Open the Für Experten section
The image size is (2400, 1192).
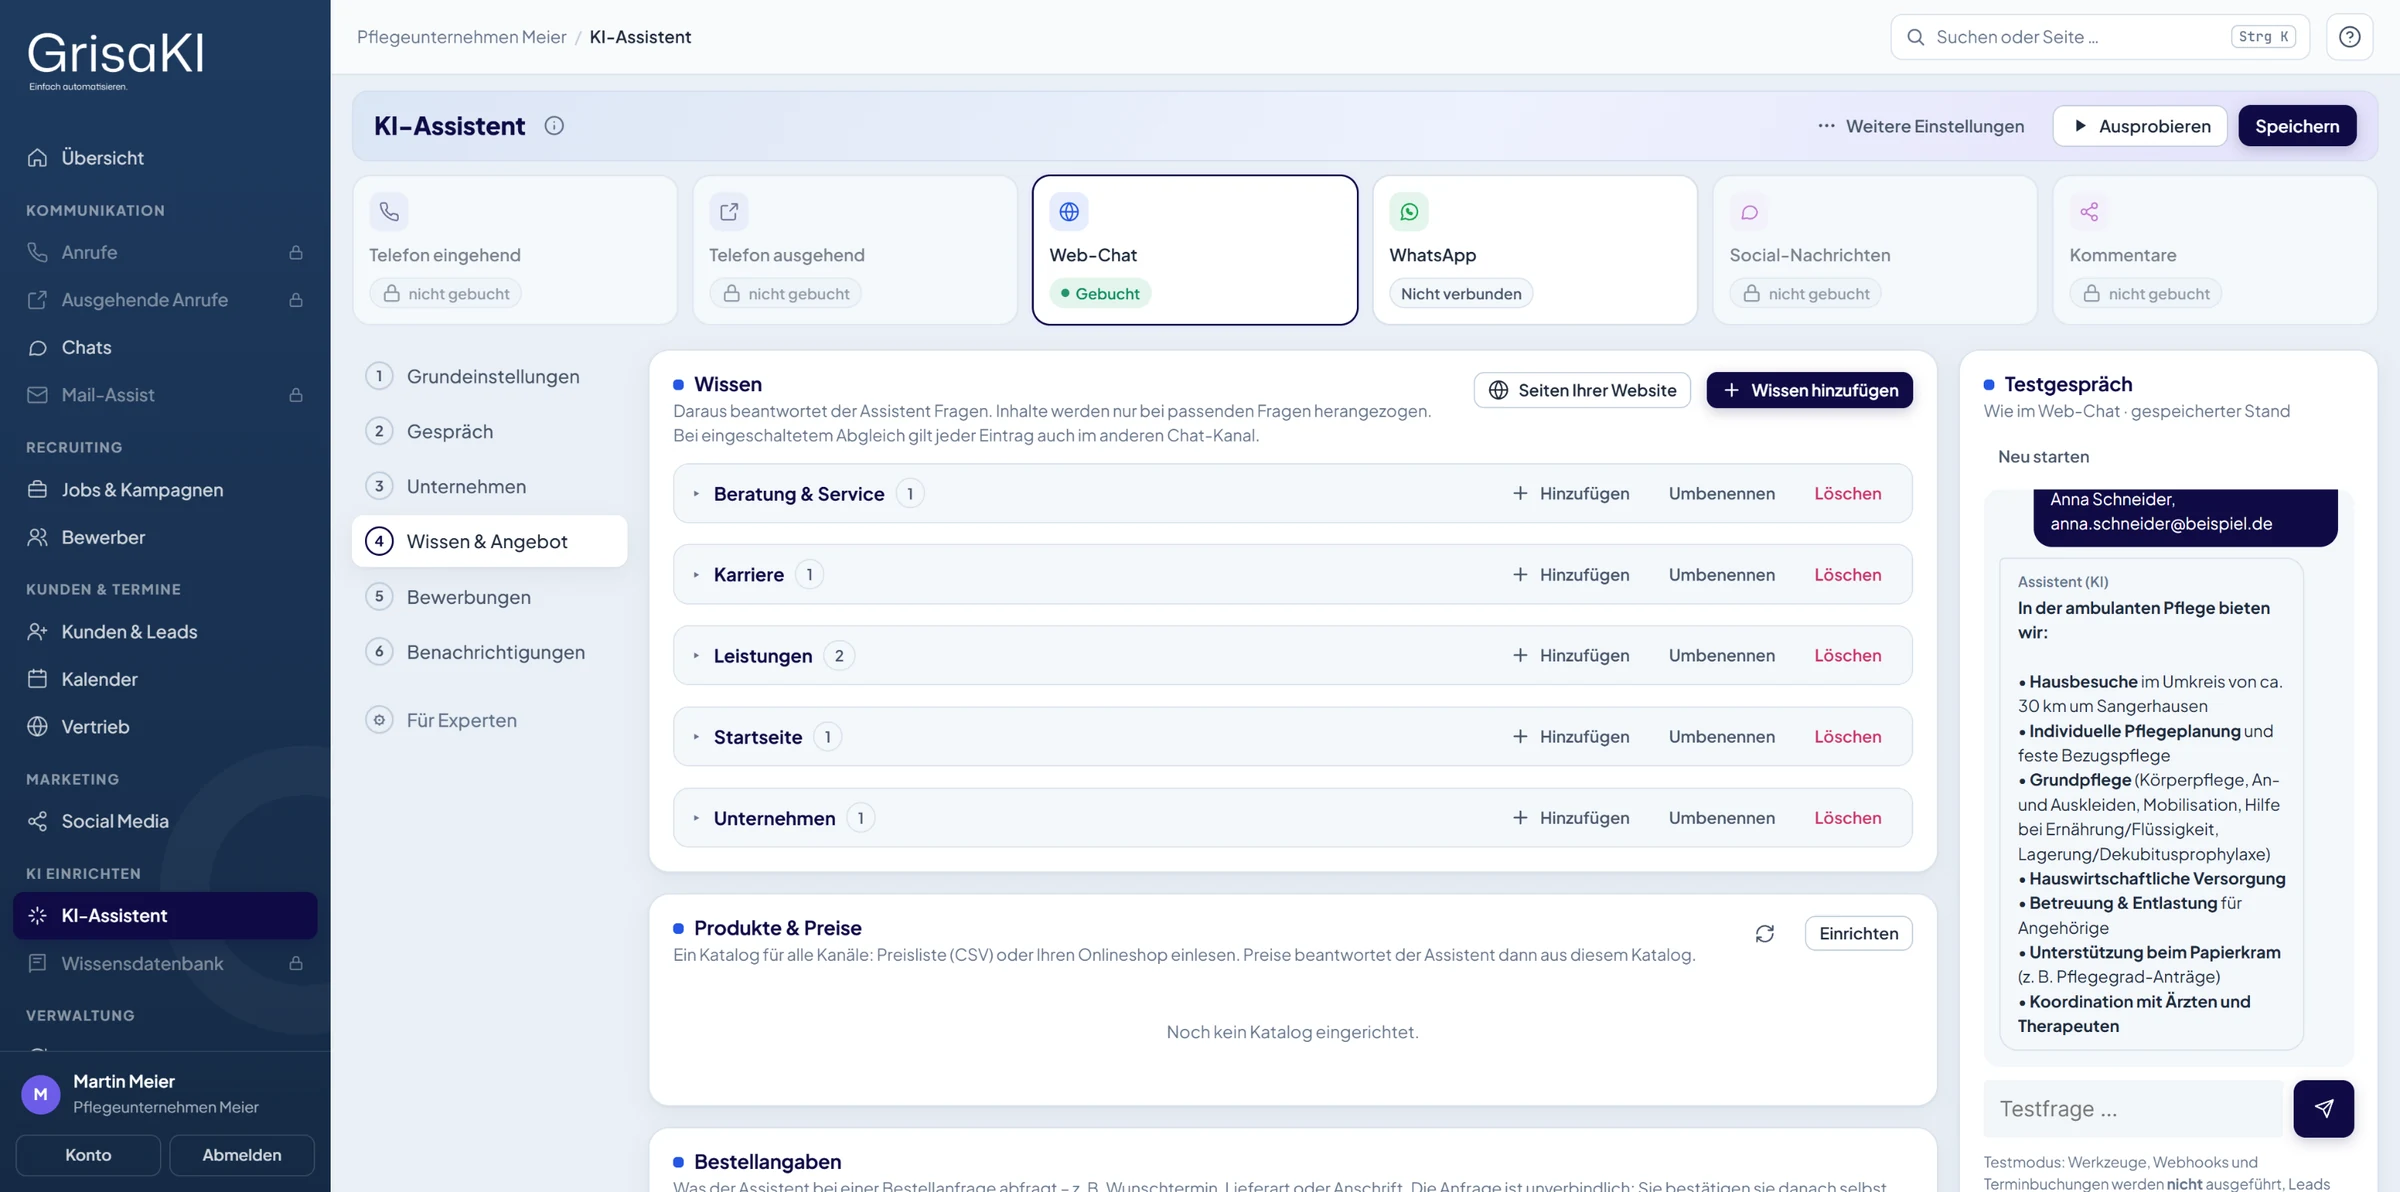click(x=489, y=720)
